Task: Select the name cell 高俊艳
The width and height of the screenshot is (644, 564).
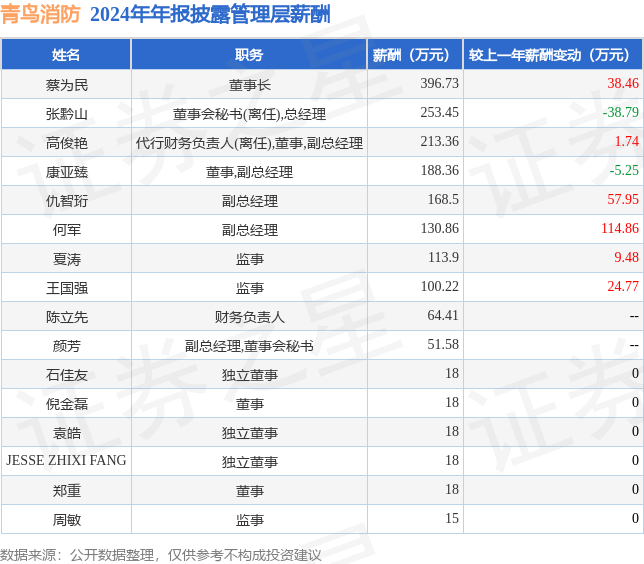Action: [x=67, y=143]
